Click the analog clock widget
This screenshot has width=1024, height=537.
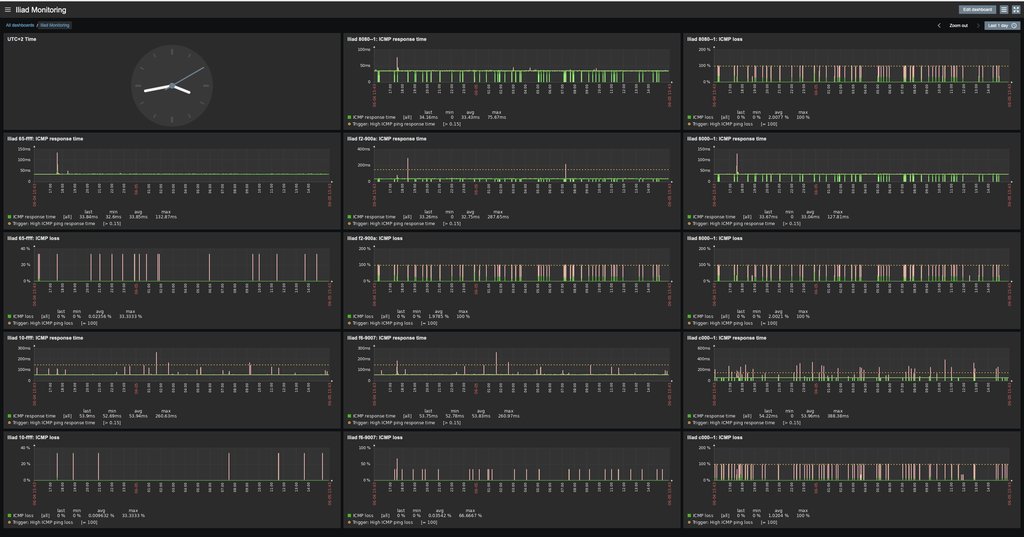174,87
